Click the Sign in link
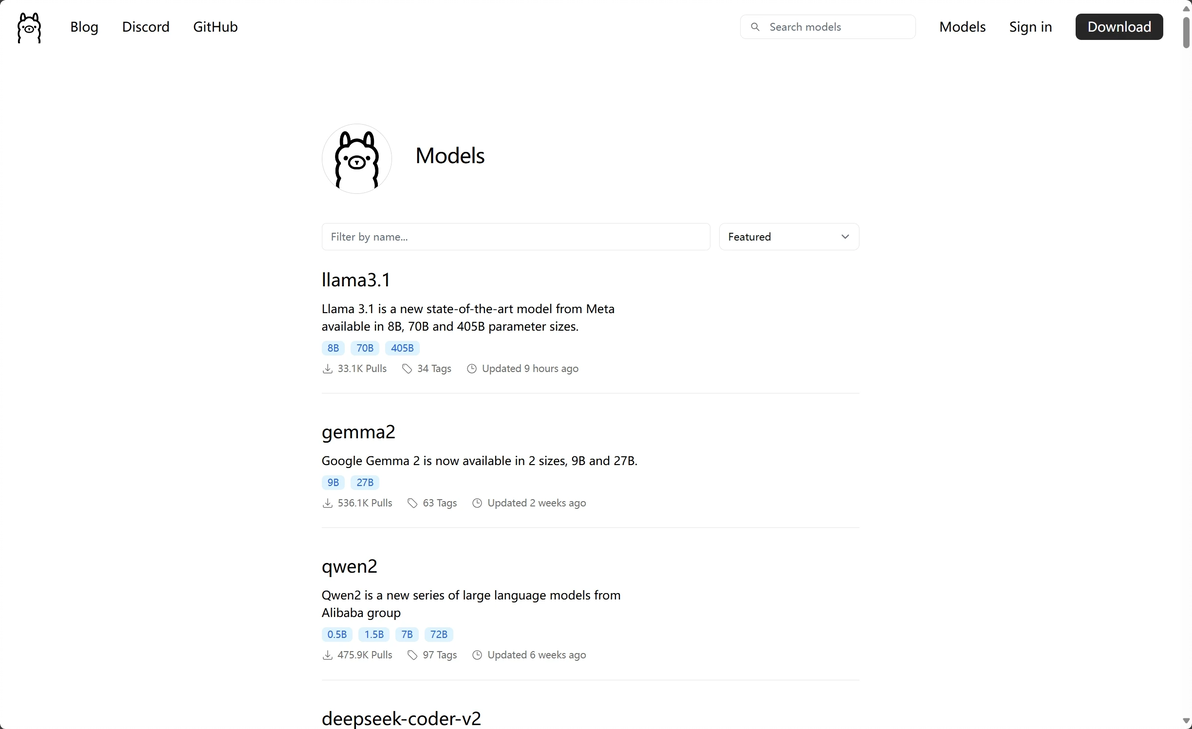 click(x=1030, y=27)
